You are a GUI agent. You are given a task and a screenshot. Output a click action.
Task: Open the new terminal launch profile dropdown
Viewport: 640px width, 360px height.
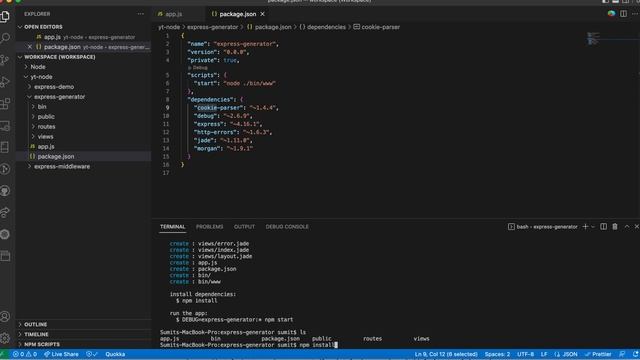click(593, 227)
